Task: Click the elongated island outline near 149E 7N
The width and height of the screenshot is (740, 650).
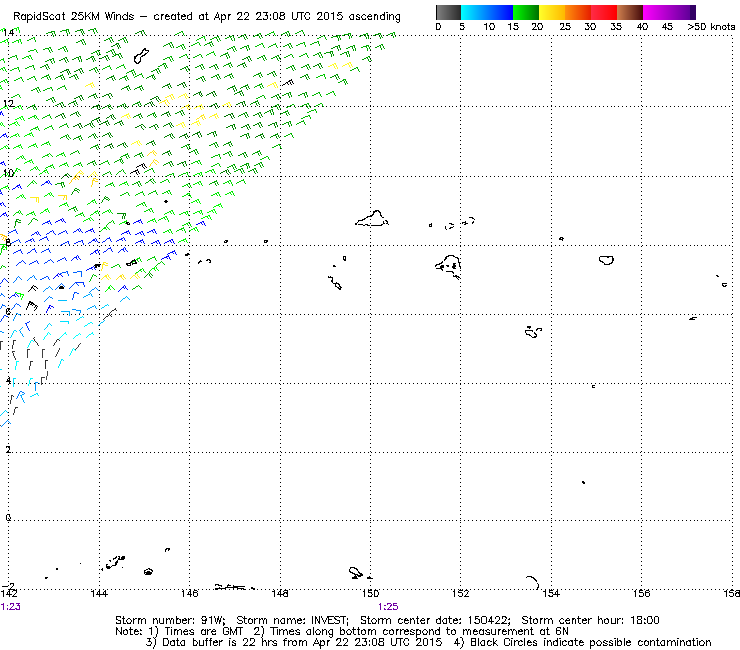Action: (335, 282)
